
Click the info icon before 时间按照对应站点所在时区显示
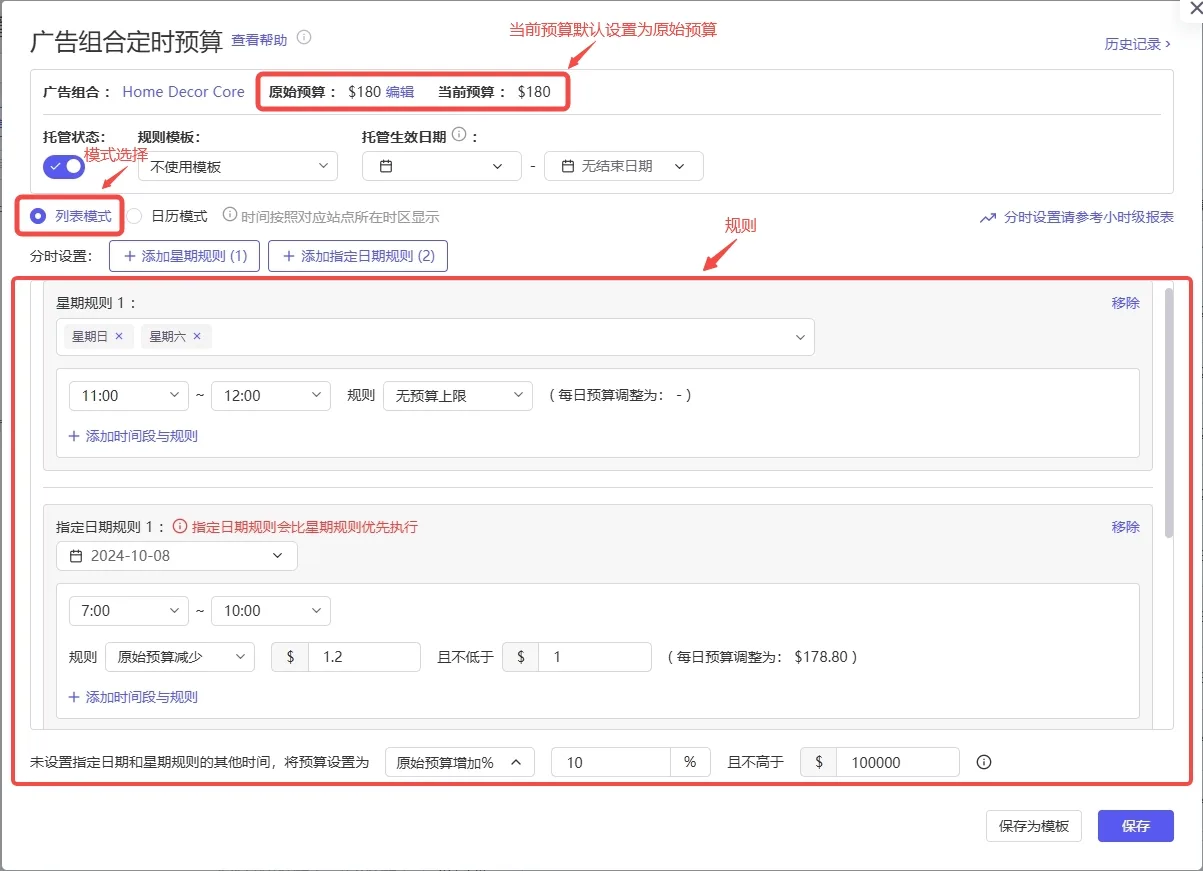point(229,215)
